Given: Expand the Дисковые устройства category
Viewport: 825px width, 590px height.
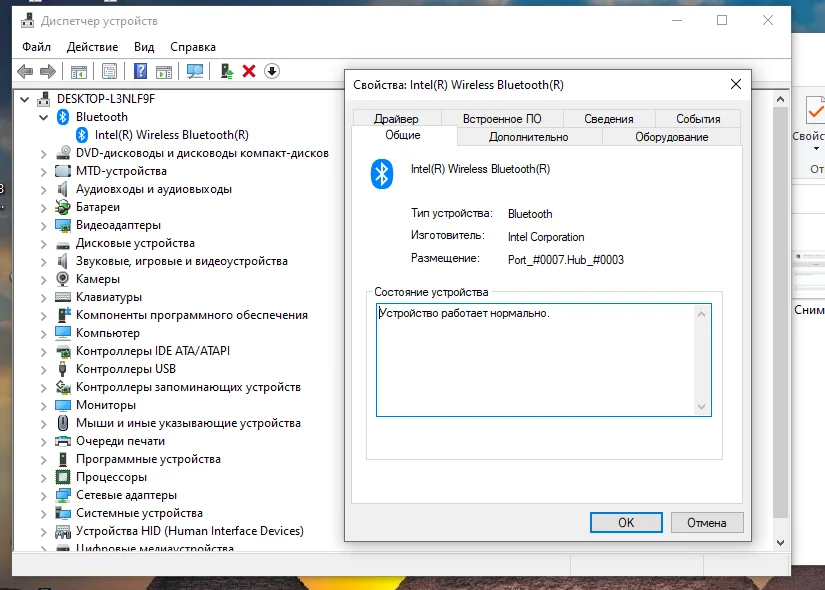Looking at the screenshot, I should [x=44, y=243].
